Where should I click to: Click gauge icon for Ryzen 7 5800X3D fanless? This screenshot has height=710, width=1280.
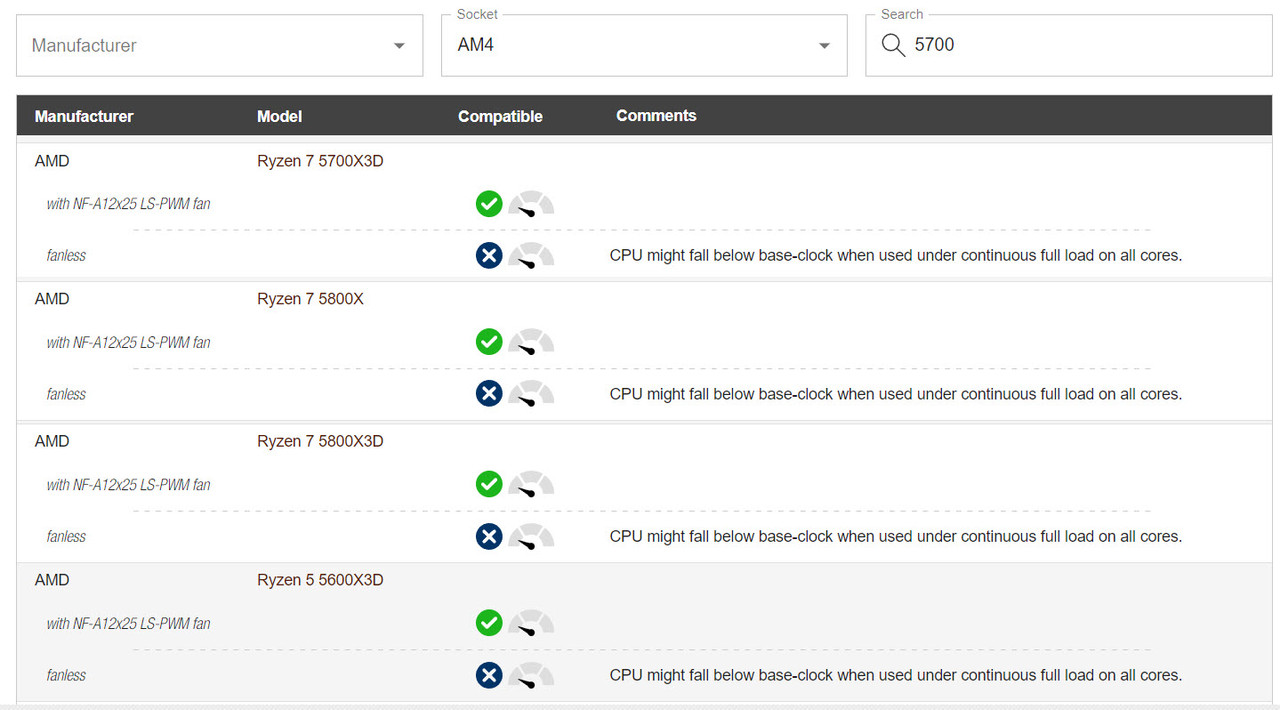pos(531,536)
